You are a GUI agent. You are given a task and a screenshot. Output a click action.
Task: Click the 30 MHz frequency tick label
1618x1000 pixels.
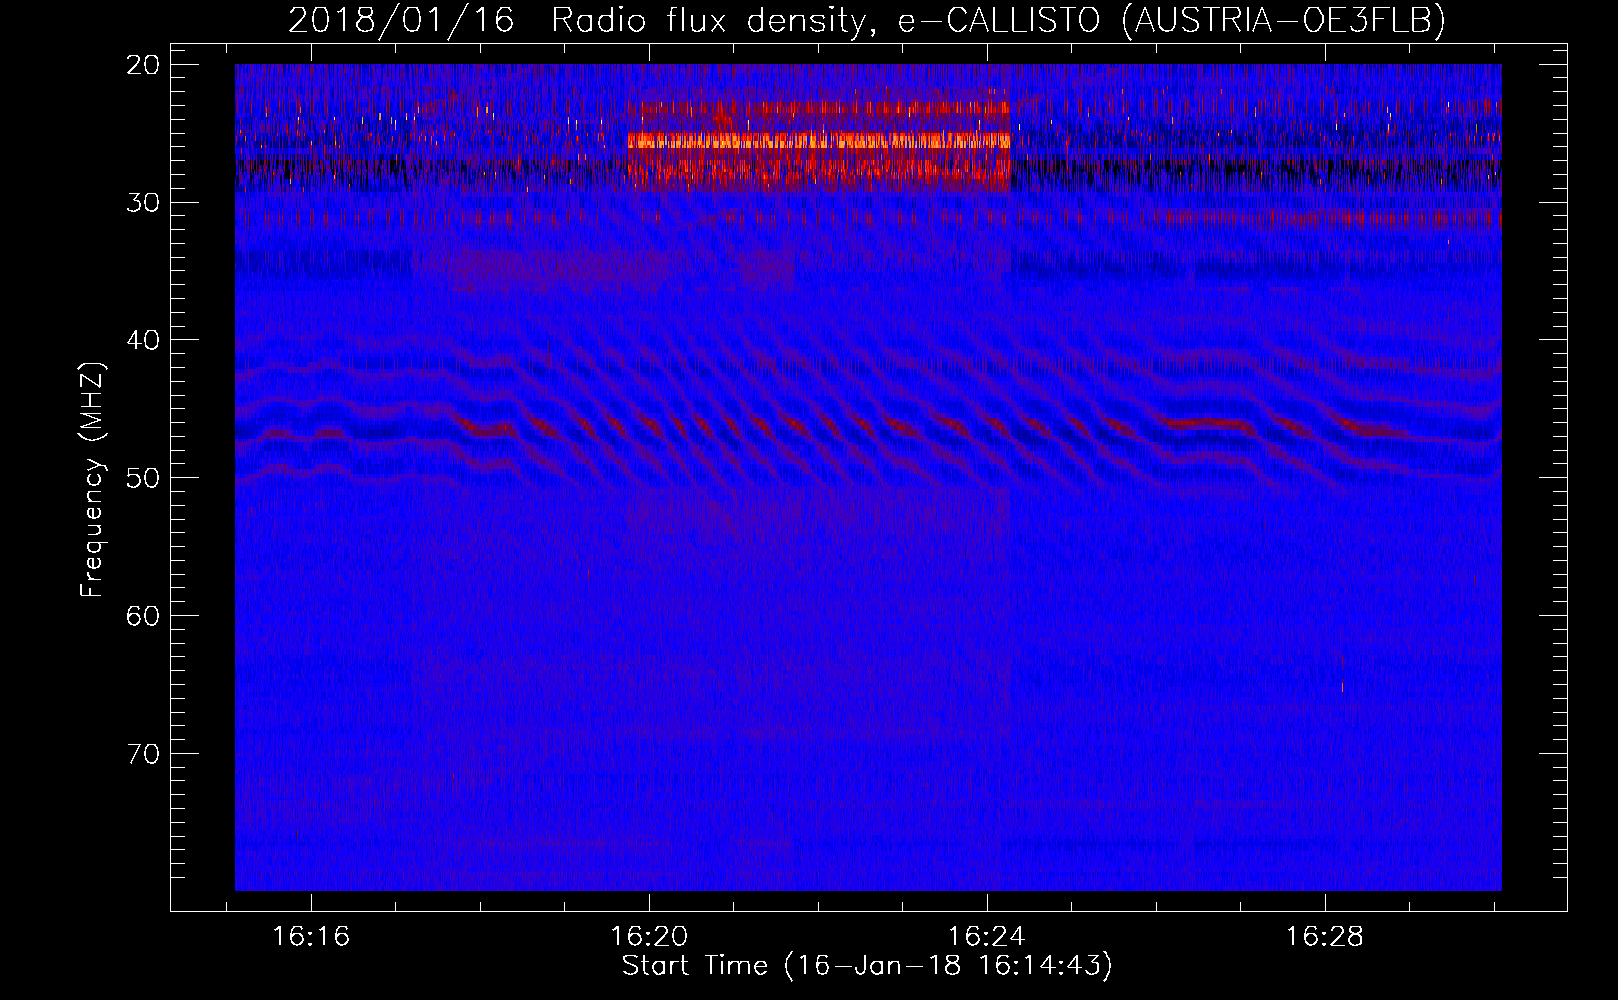pyautogui.click(x=144, y=202)
